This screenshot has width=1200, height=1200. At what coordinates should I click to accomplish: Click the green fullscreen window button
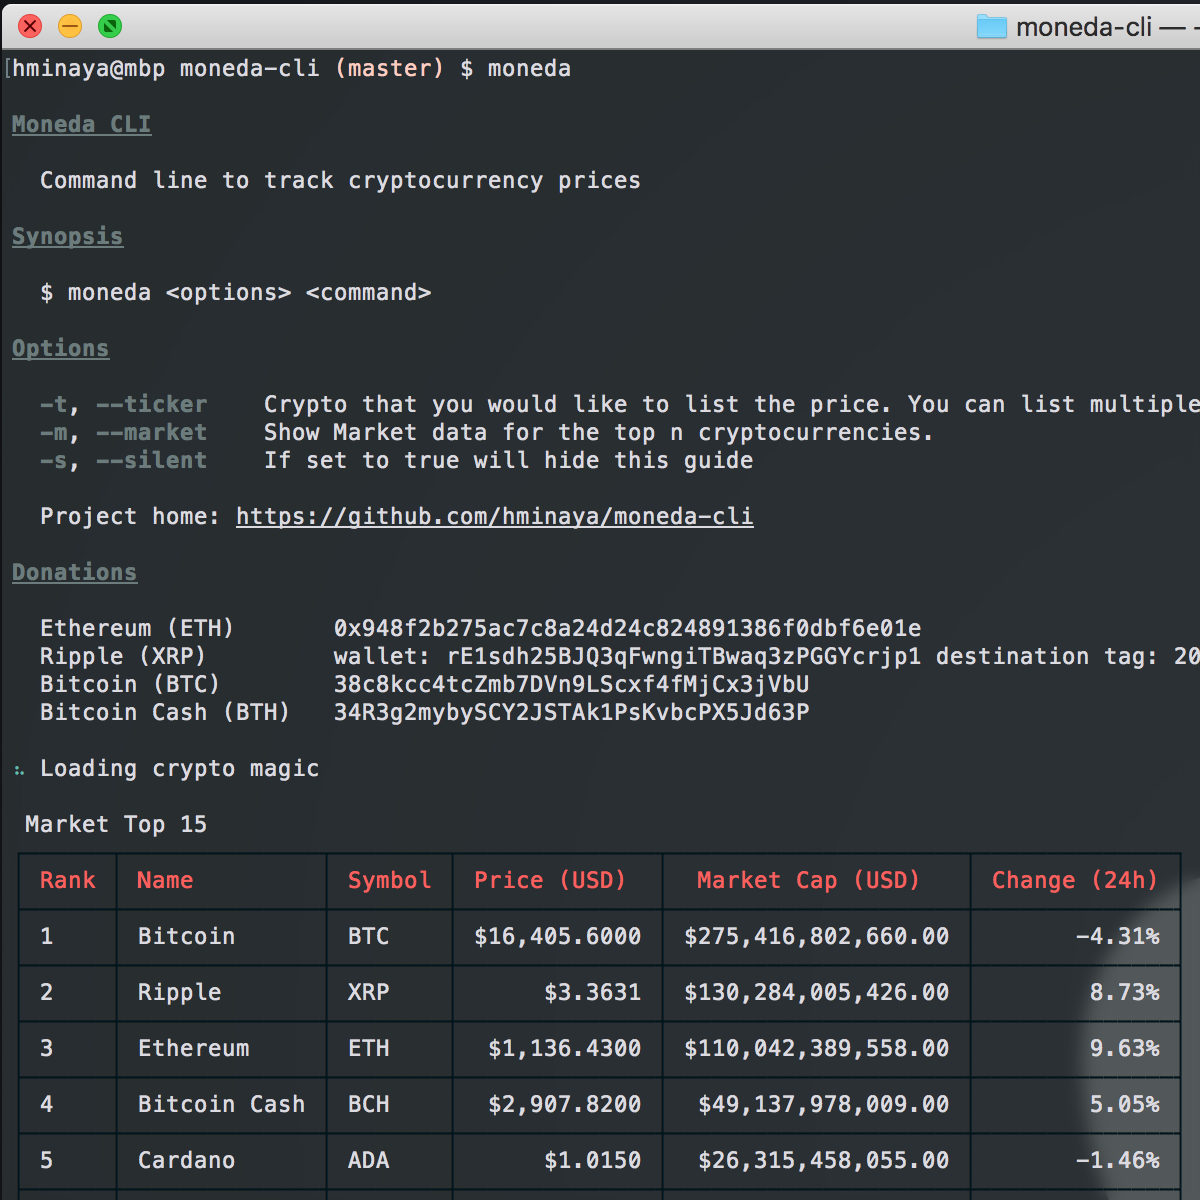click(110, 26)
